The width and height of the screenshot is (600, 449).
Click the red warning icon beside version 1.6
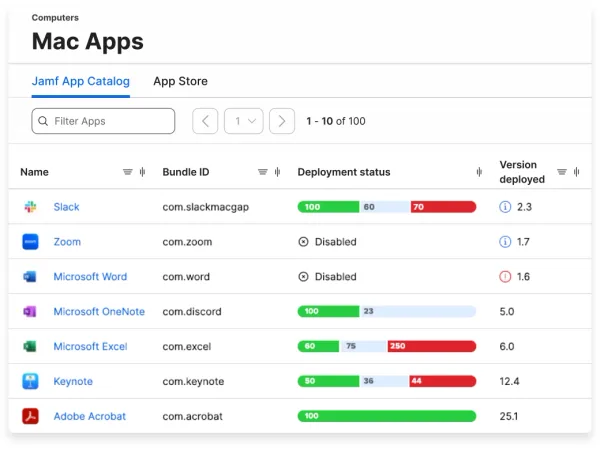505,277
